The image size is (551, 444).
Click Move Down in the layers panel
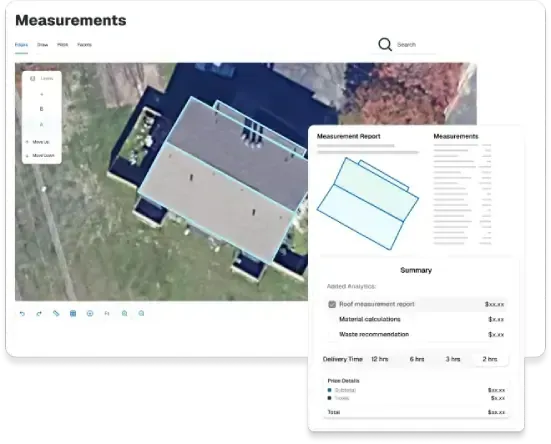[40, 155]
